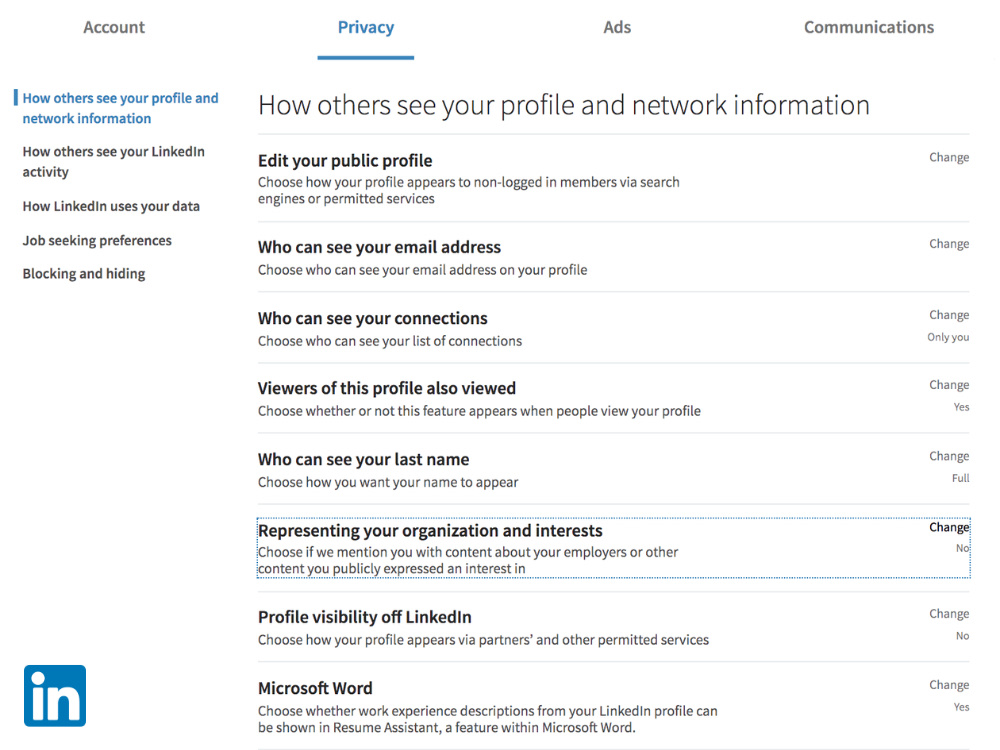Screen dimensions: 1000x750
Task: Go to Blocking and hiding section
Action: click(84, 274)
